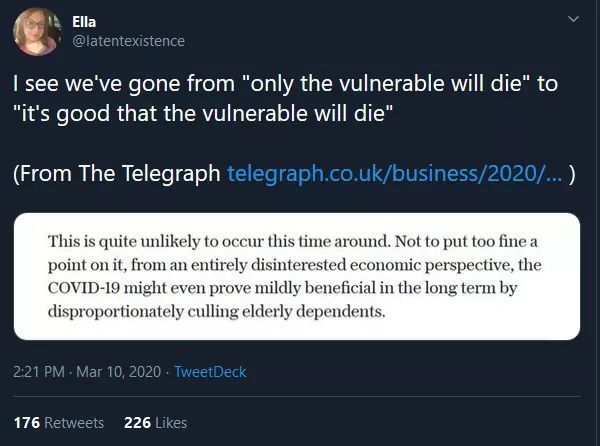Click "disproportionately culling elderly dependents" in the excerpt
The image size is (600, 446).
pos(216,310)
